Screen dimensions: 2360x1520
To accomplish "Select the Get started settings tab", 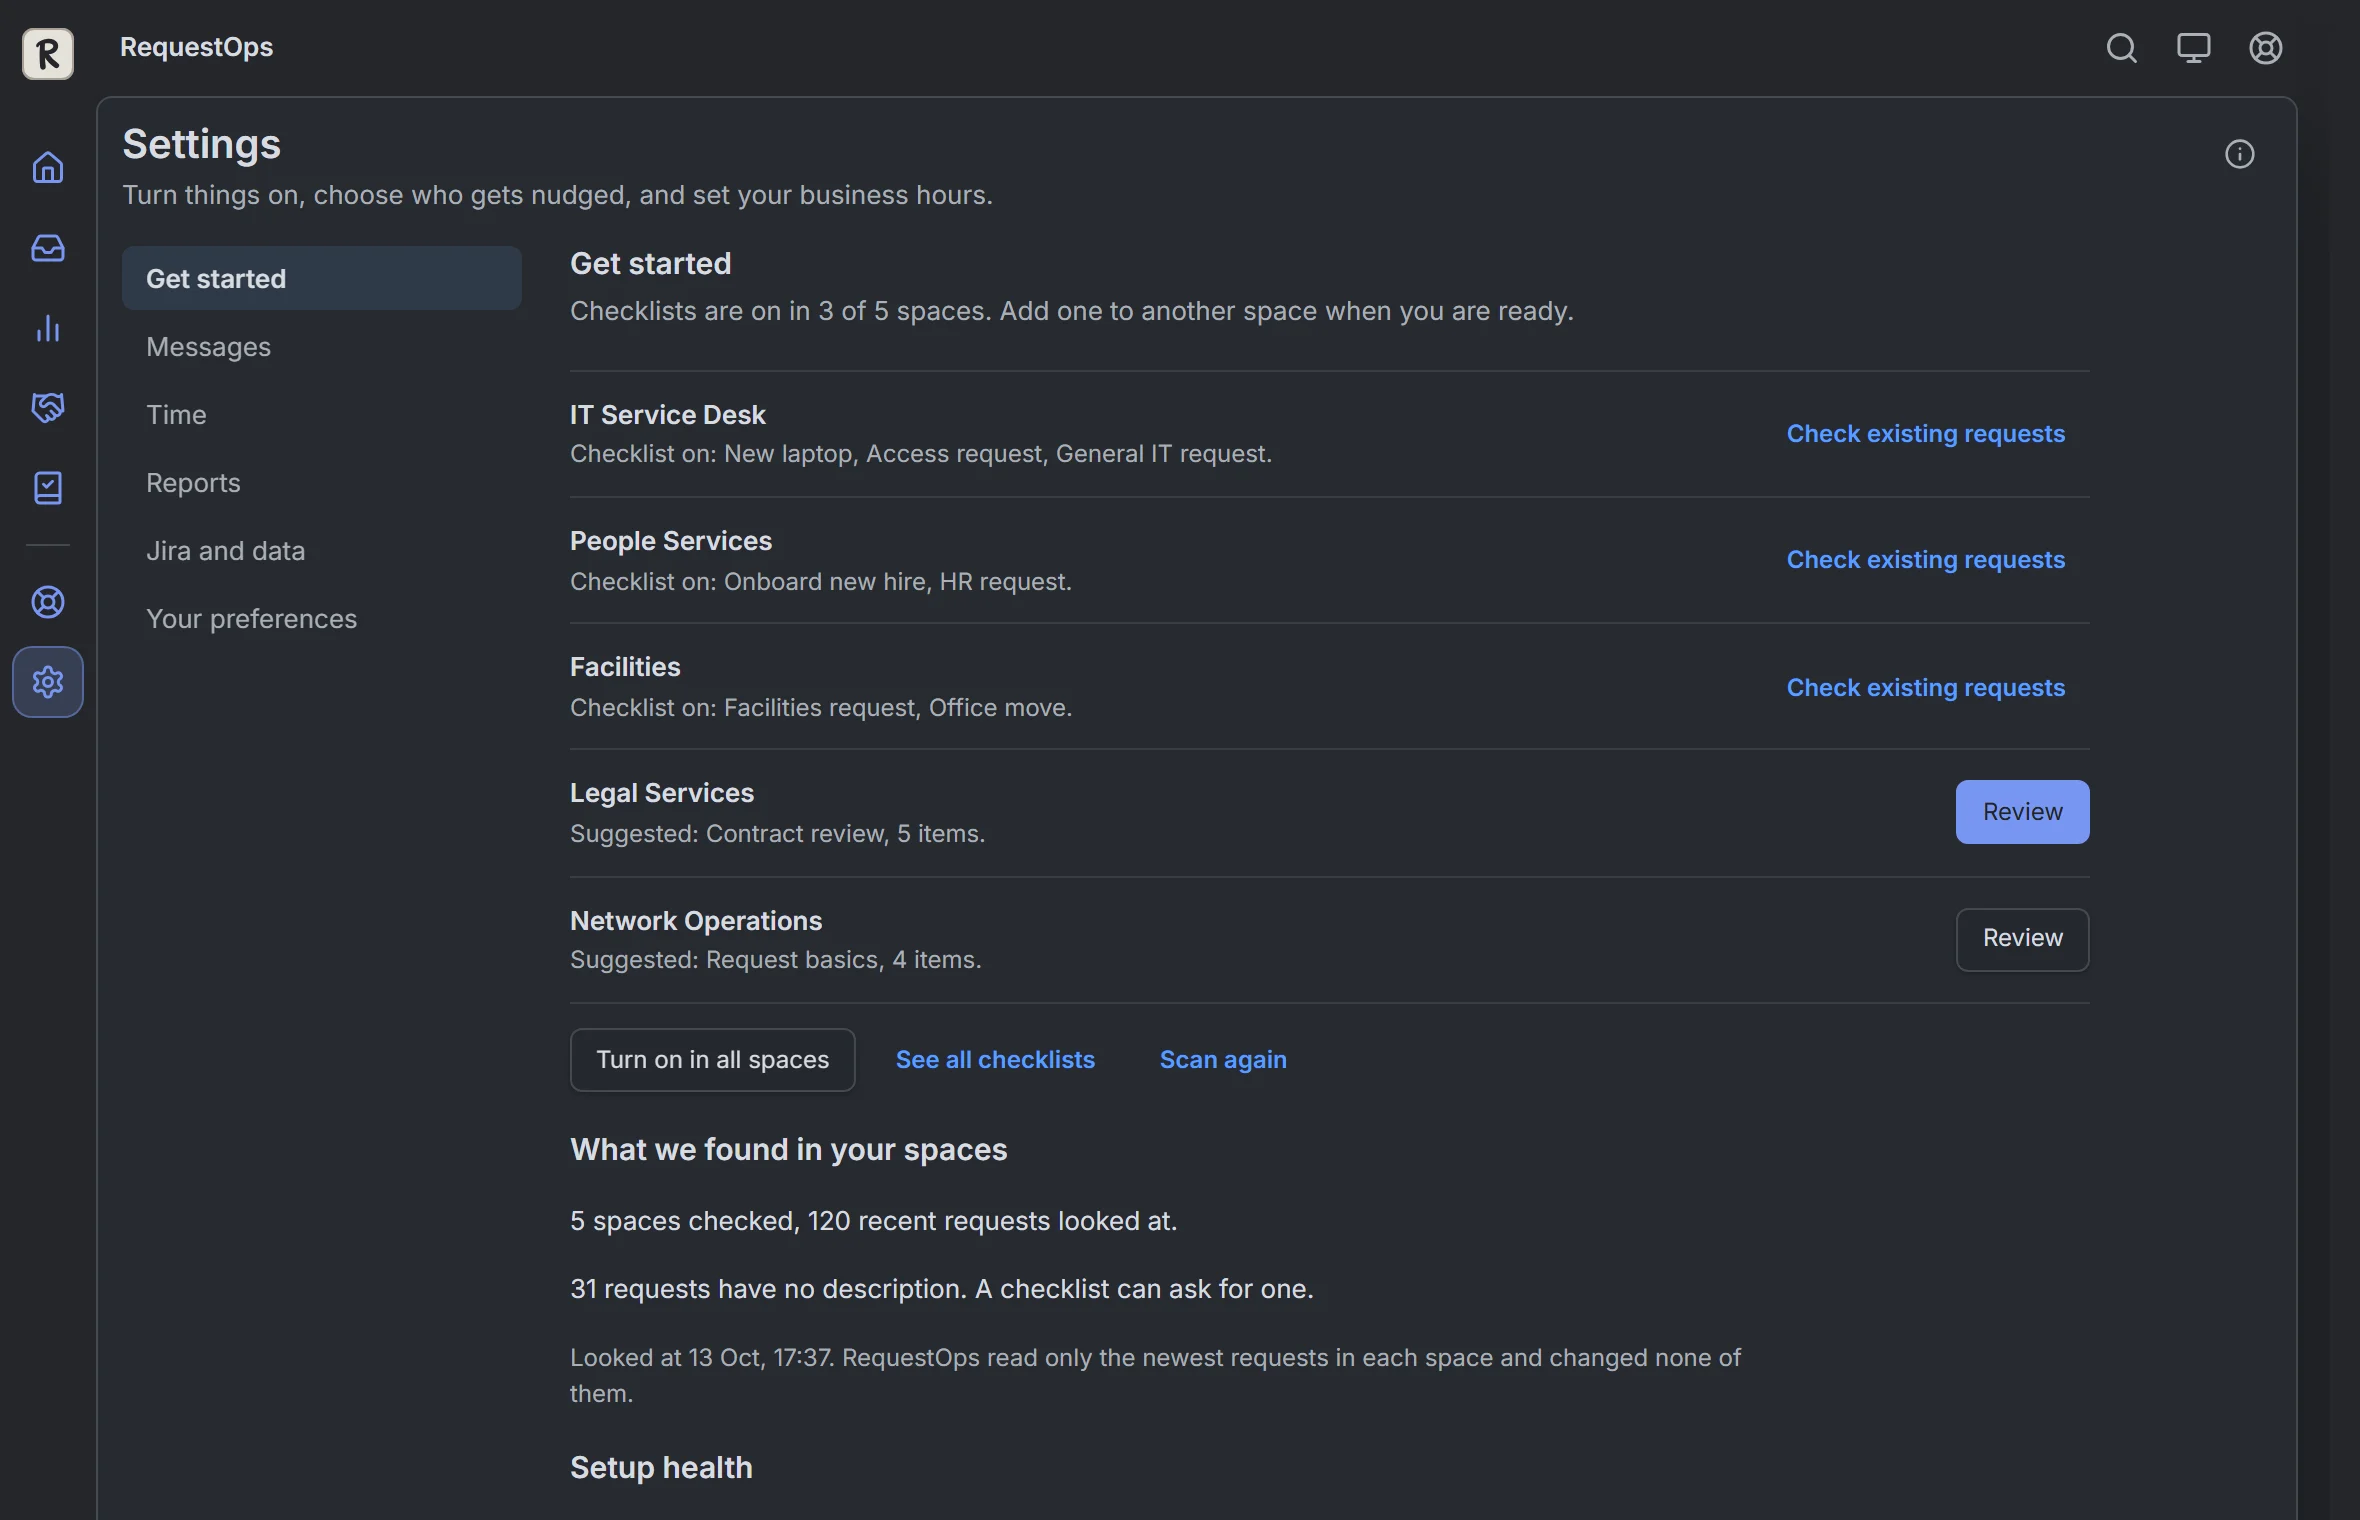I will click(x=321, y=278).
